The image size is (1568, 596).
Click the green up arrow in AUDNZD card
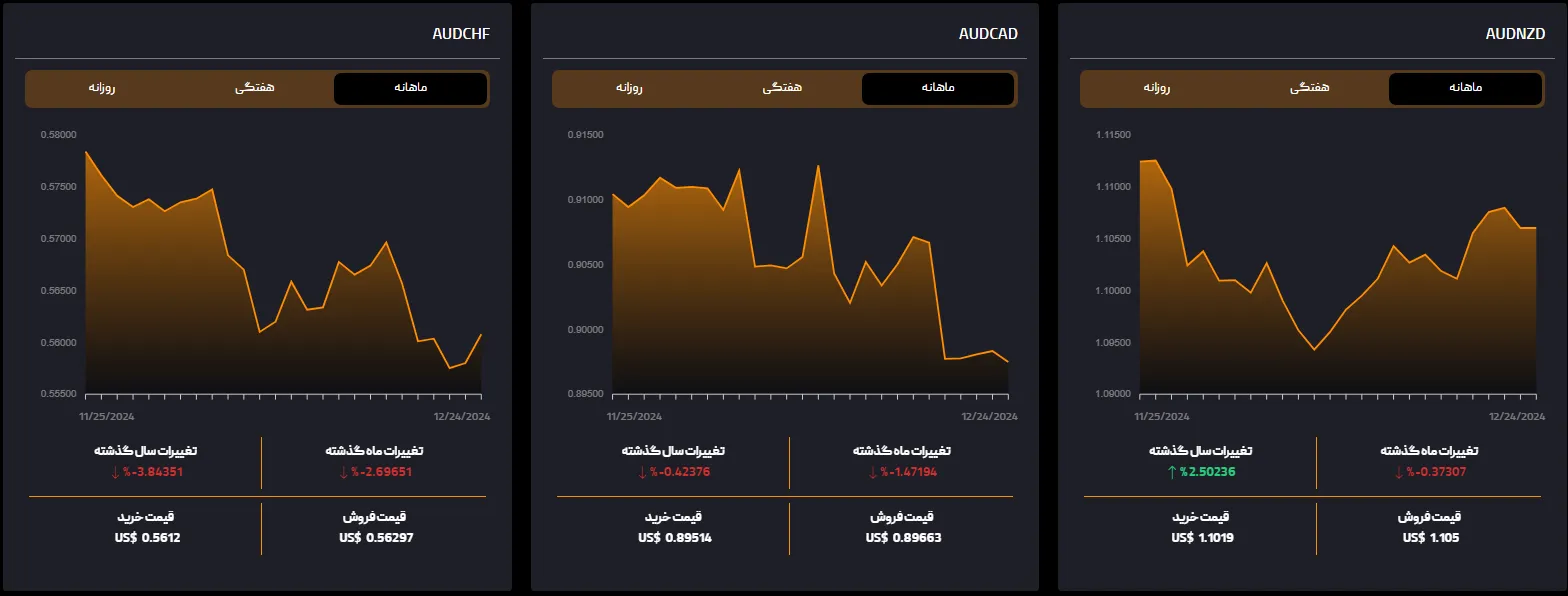point(1172,472)
